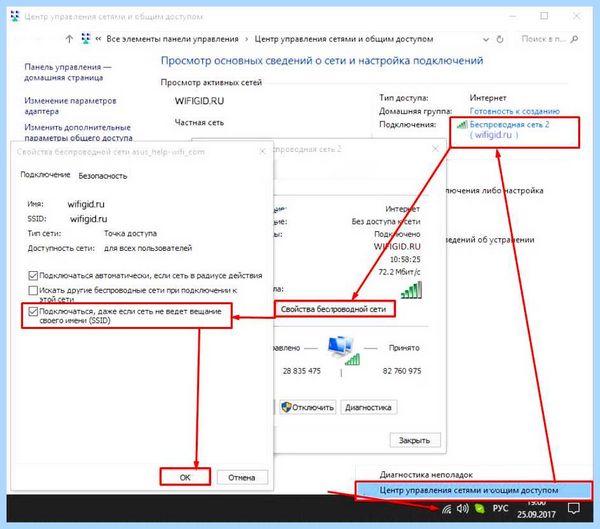The image size is (600, 529).
Task: Switch to the Безопасность tab
Action: (103, 176)
